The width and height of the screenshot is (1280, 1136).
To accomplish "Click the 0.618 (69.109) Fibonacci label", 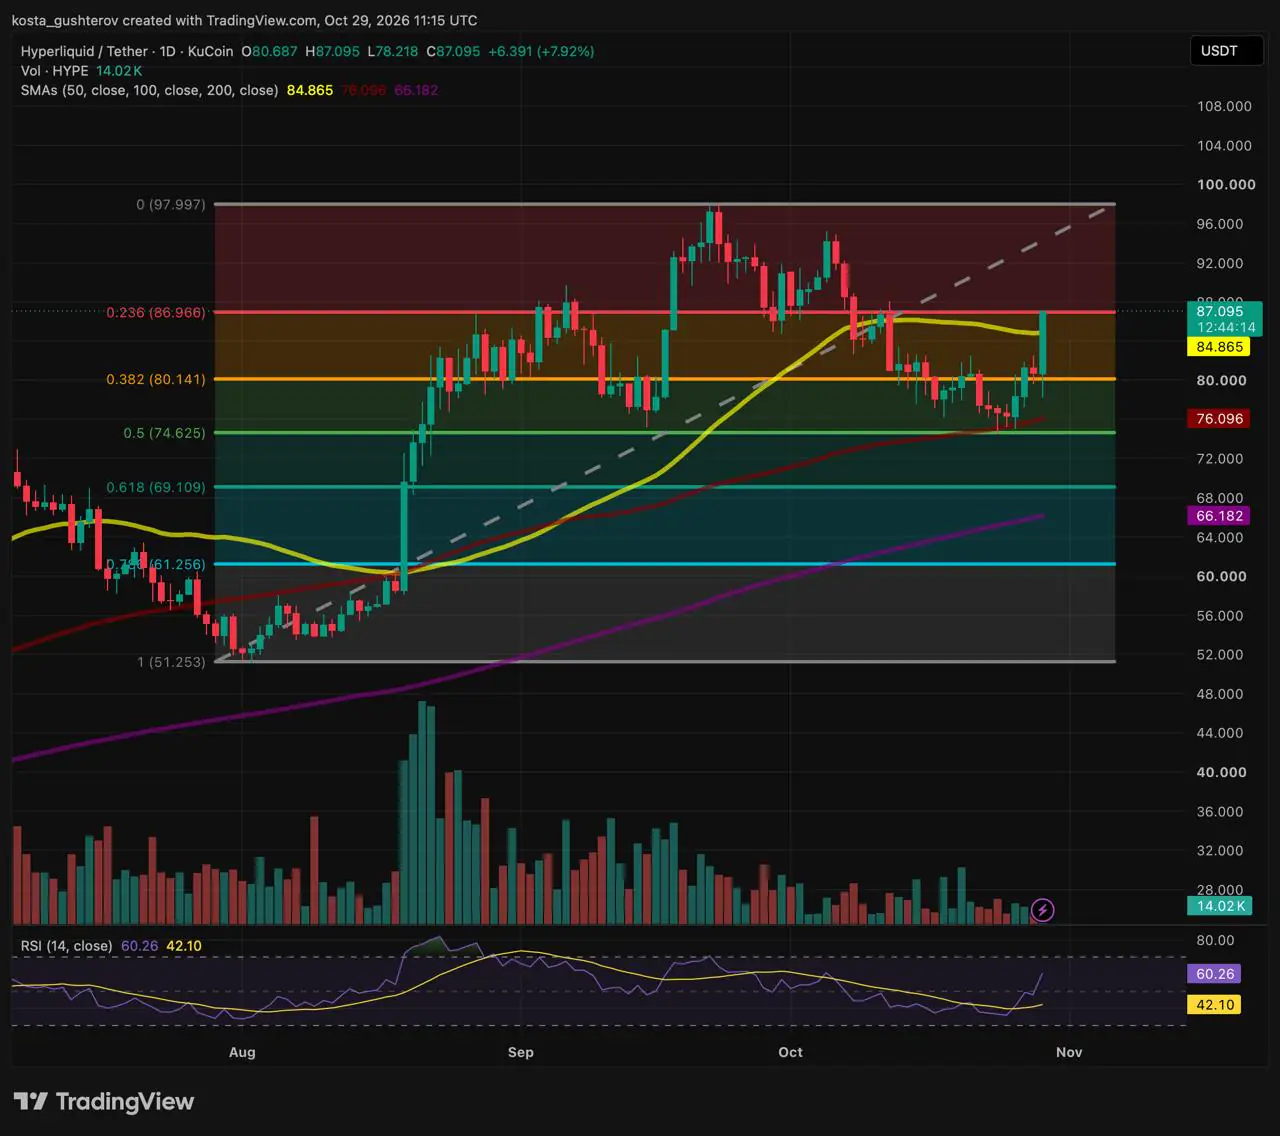I will point(156,488).
